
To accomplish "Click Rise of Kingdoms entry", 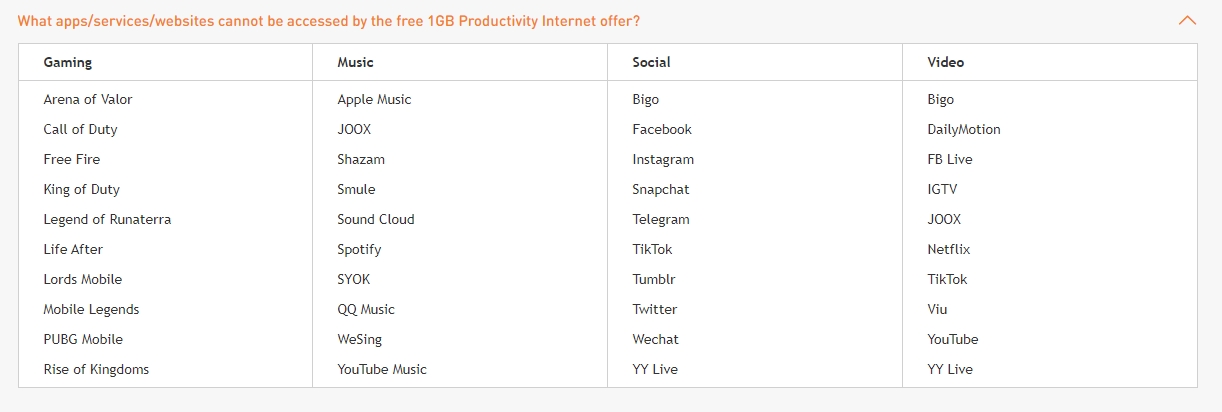I will point(96,369).
